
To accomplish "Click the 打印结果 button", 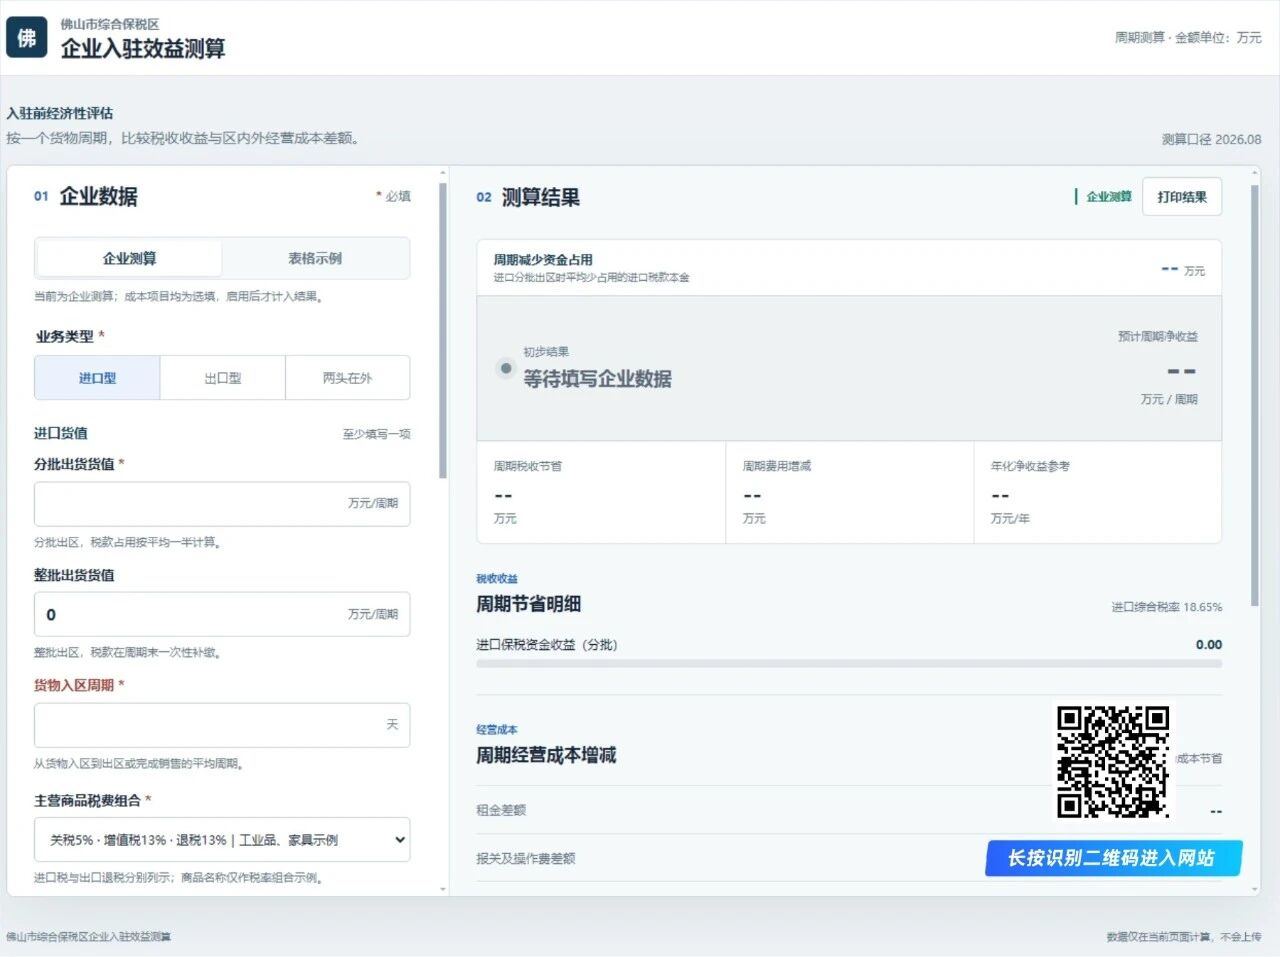I will [1182, 197].
